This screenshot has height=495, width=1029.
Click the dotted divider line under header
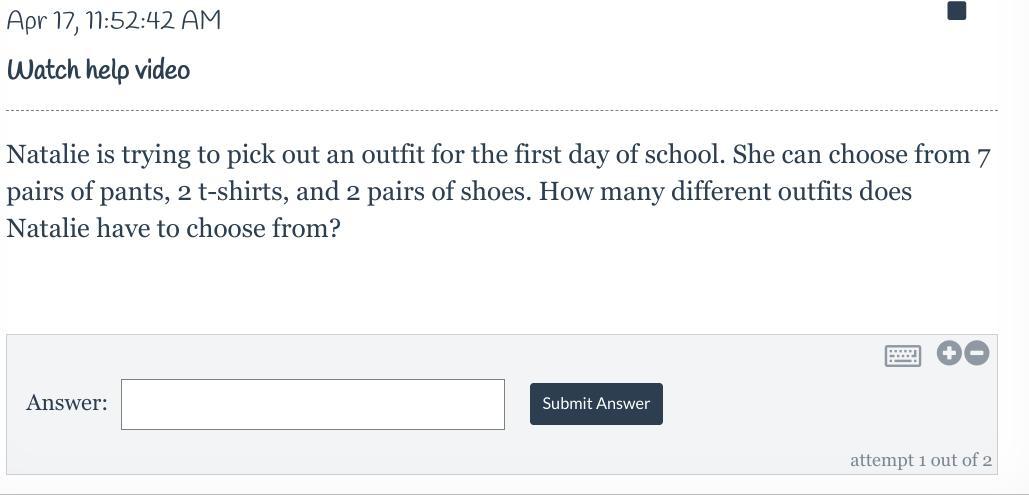(500, 110)
